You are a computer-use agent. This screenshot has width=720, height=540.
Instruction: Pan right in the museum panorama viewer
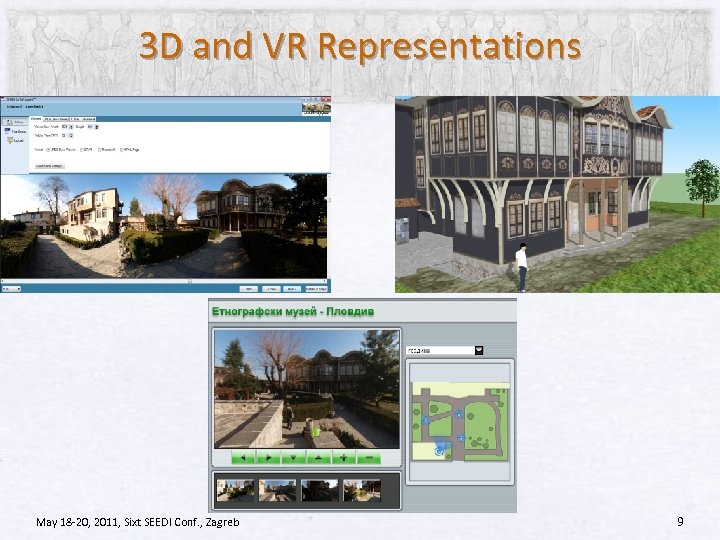tap(269, 457)
